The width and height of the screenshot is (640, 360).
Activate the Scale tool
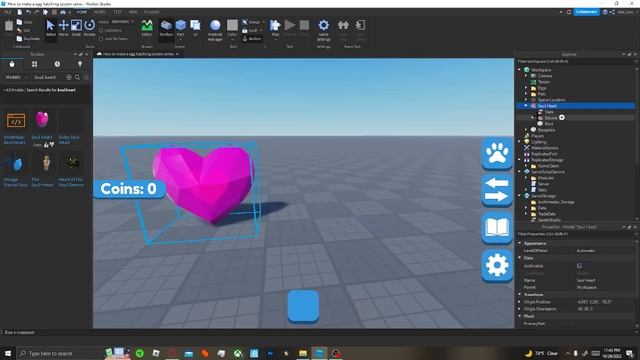point(76,28)
